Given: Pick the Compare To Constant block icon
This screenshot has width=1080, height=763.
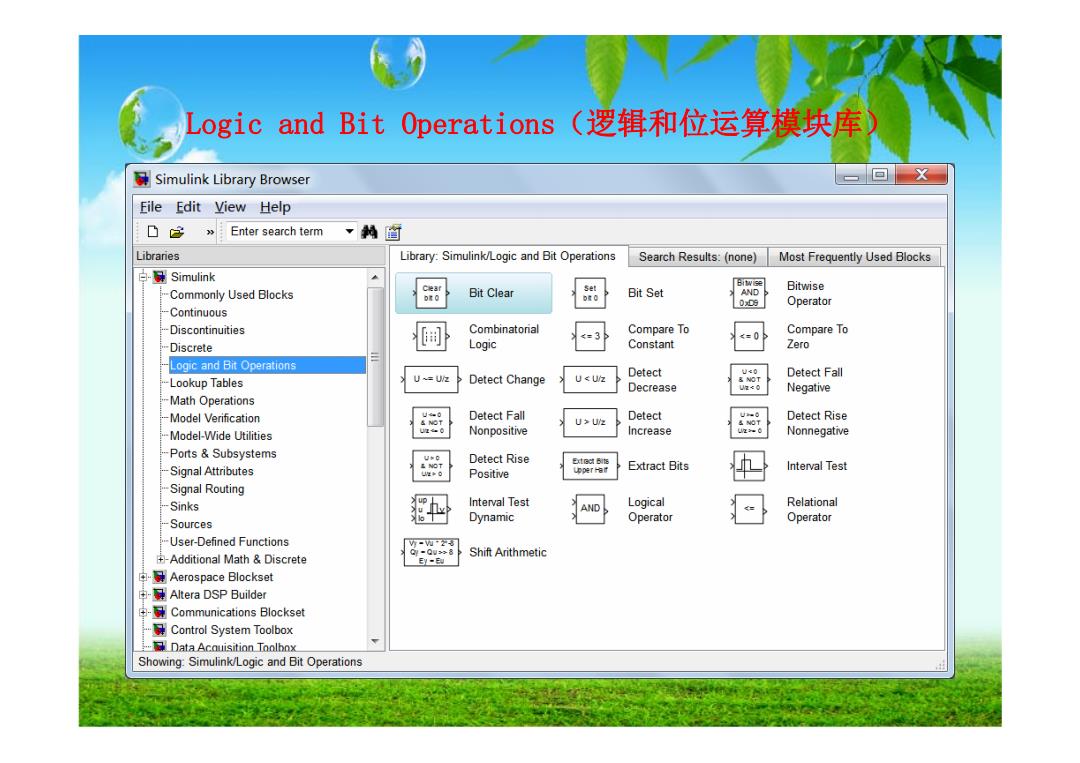Looking at the screenshot, I should pos(590,337).
